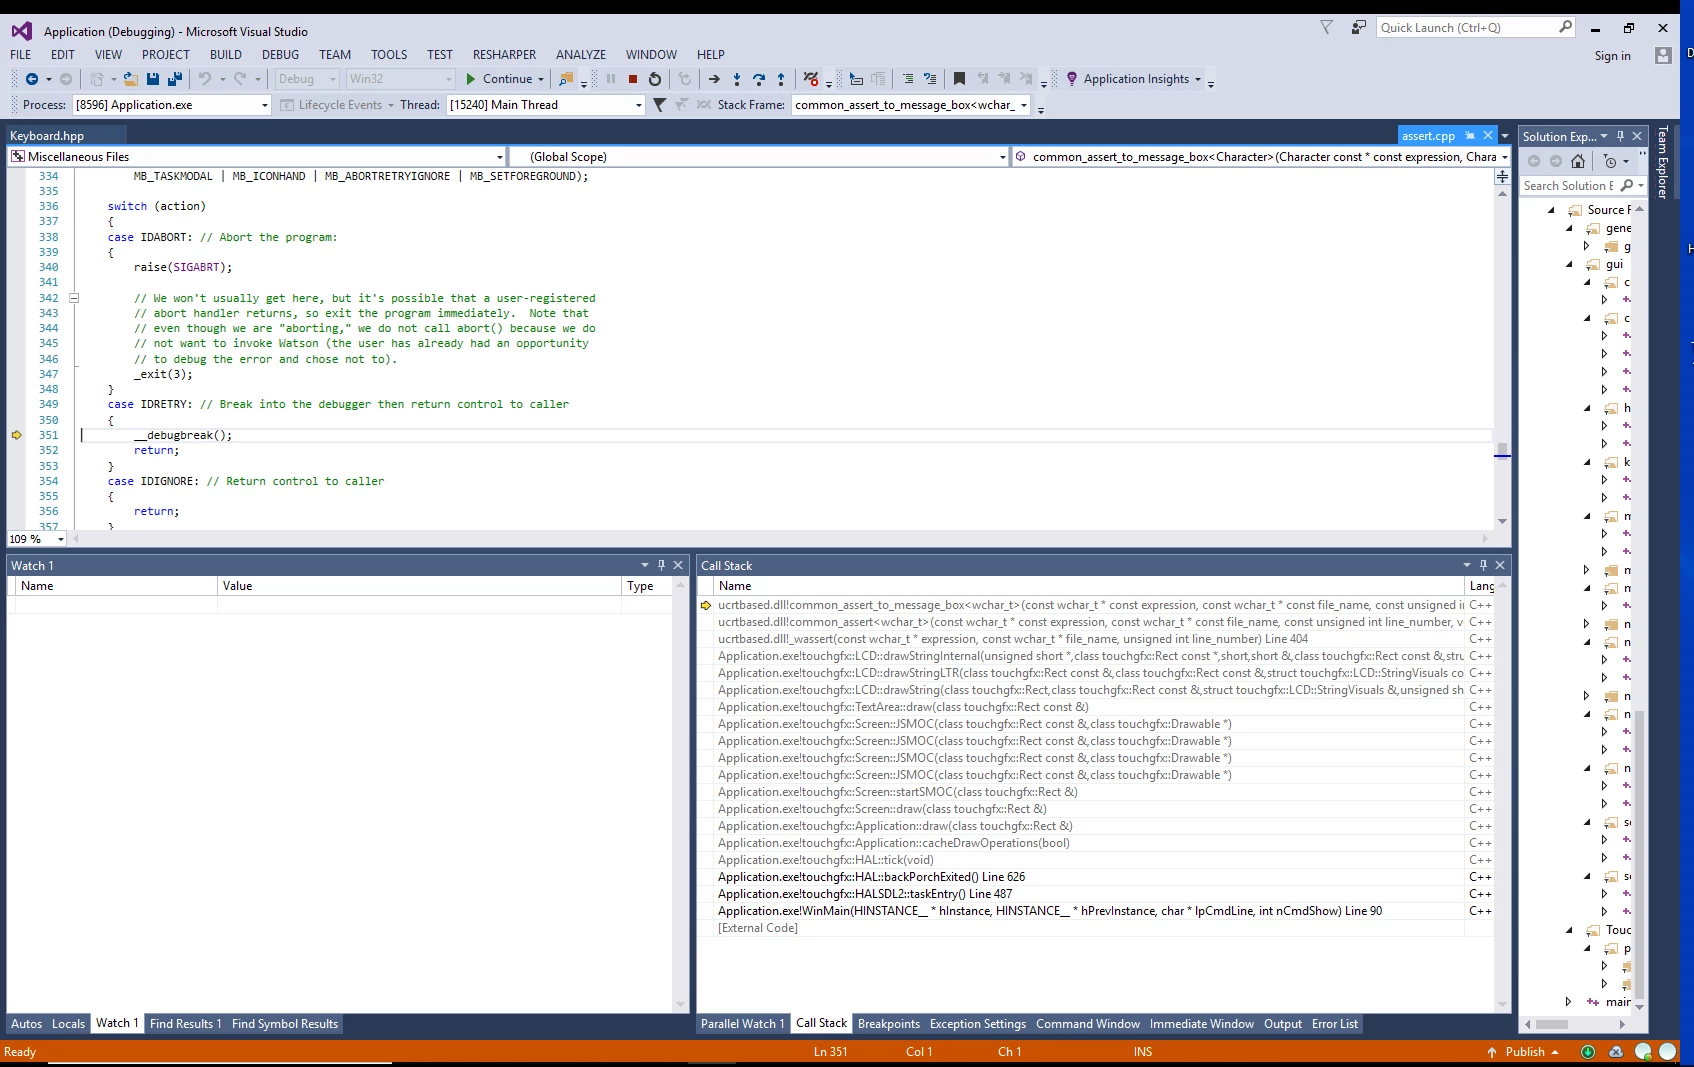Click the feedback icon beside Quick Launch

click(x=1358, y=28)
